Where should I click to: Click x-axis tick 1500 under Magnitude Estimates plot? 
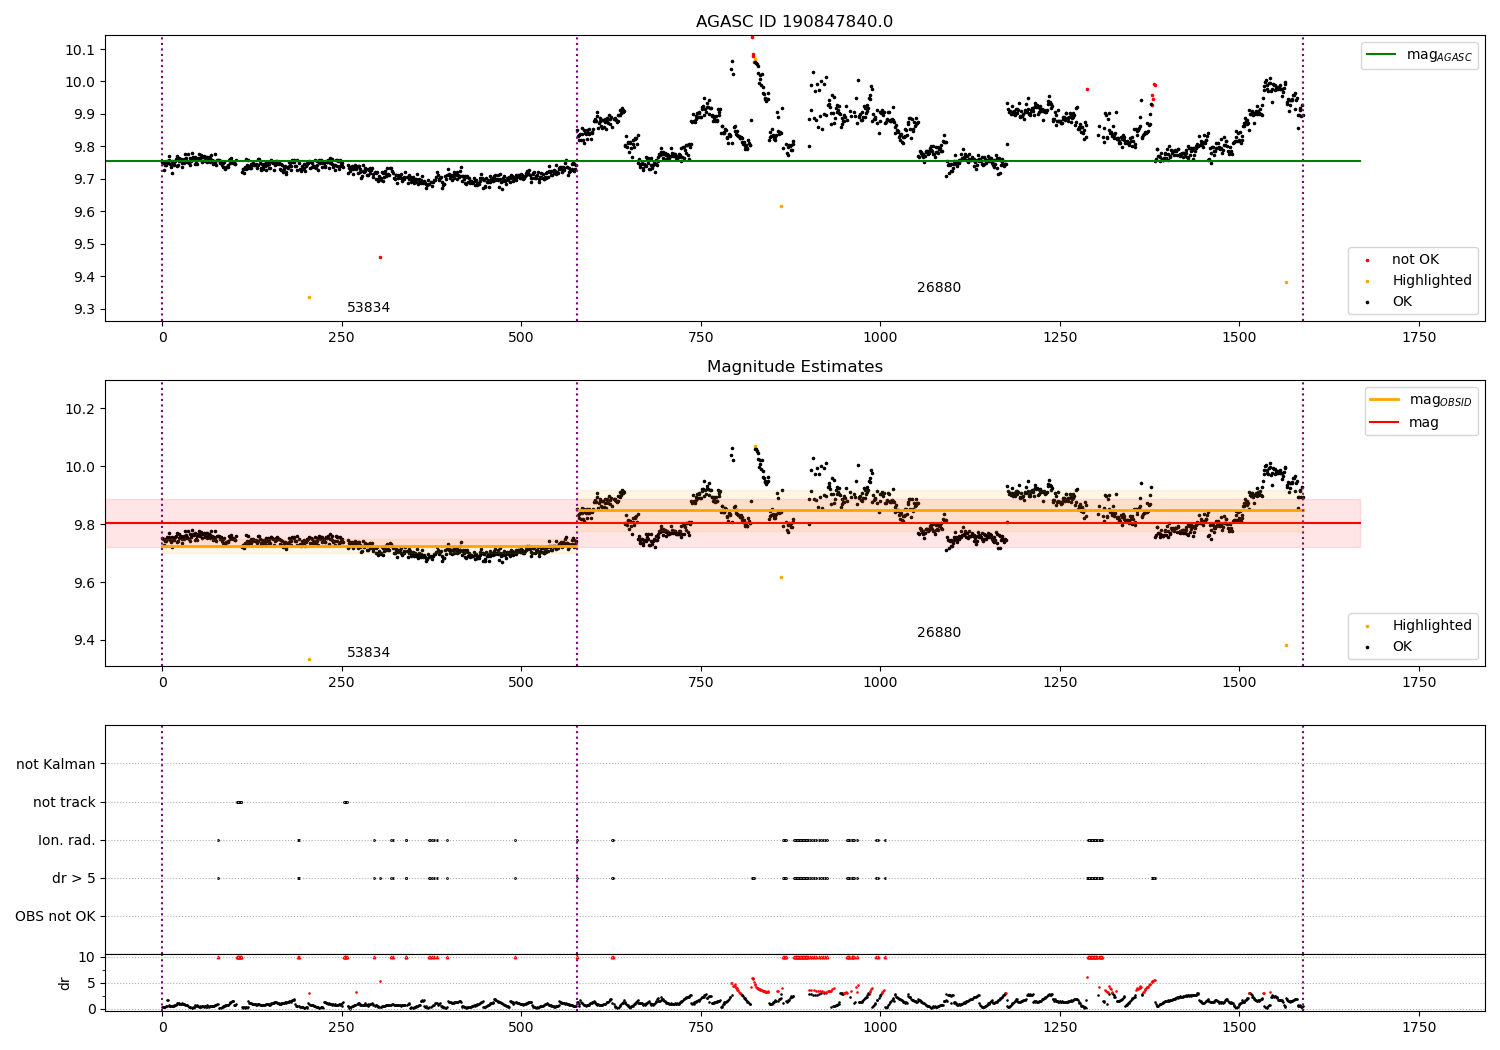(x=1239, y=683)
